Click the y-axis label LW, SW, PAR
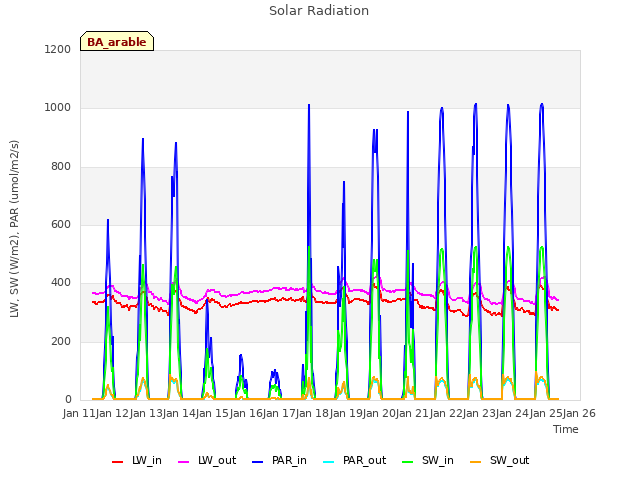The height and width of the screenshot is (480, 640). tap(14, 229)
